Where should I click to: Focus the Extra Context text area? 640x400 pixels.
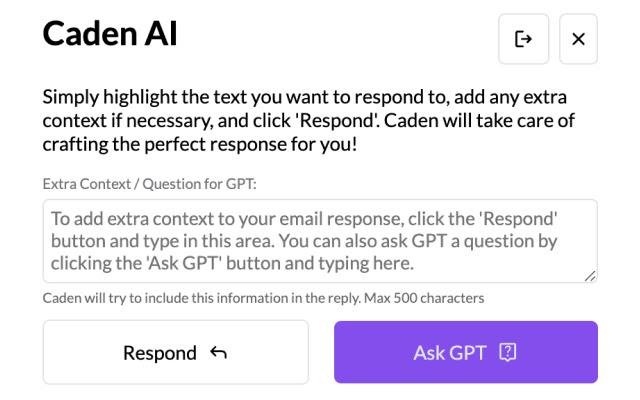click(x=320, y=241)
